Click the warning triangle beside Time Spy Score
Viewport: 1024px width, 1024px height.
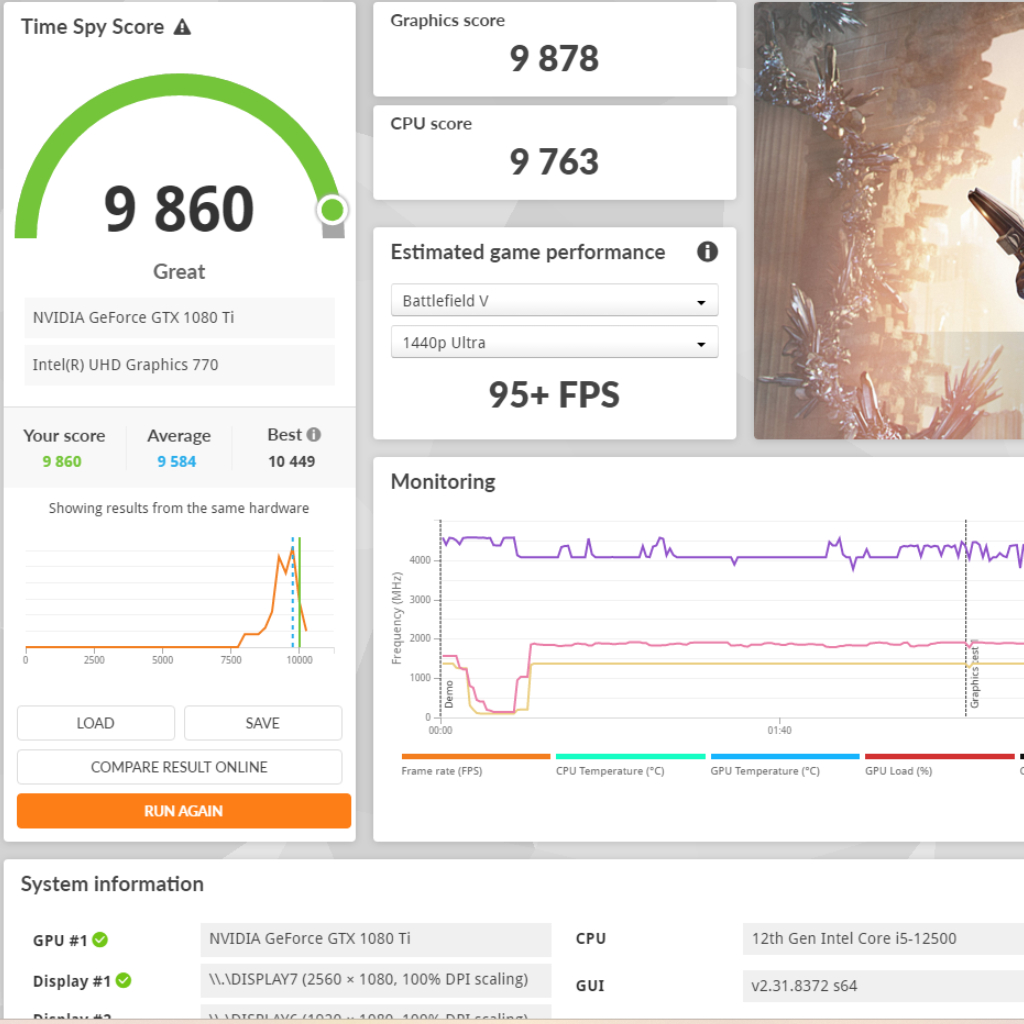coord(182,27)
